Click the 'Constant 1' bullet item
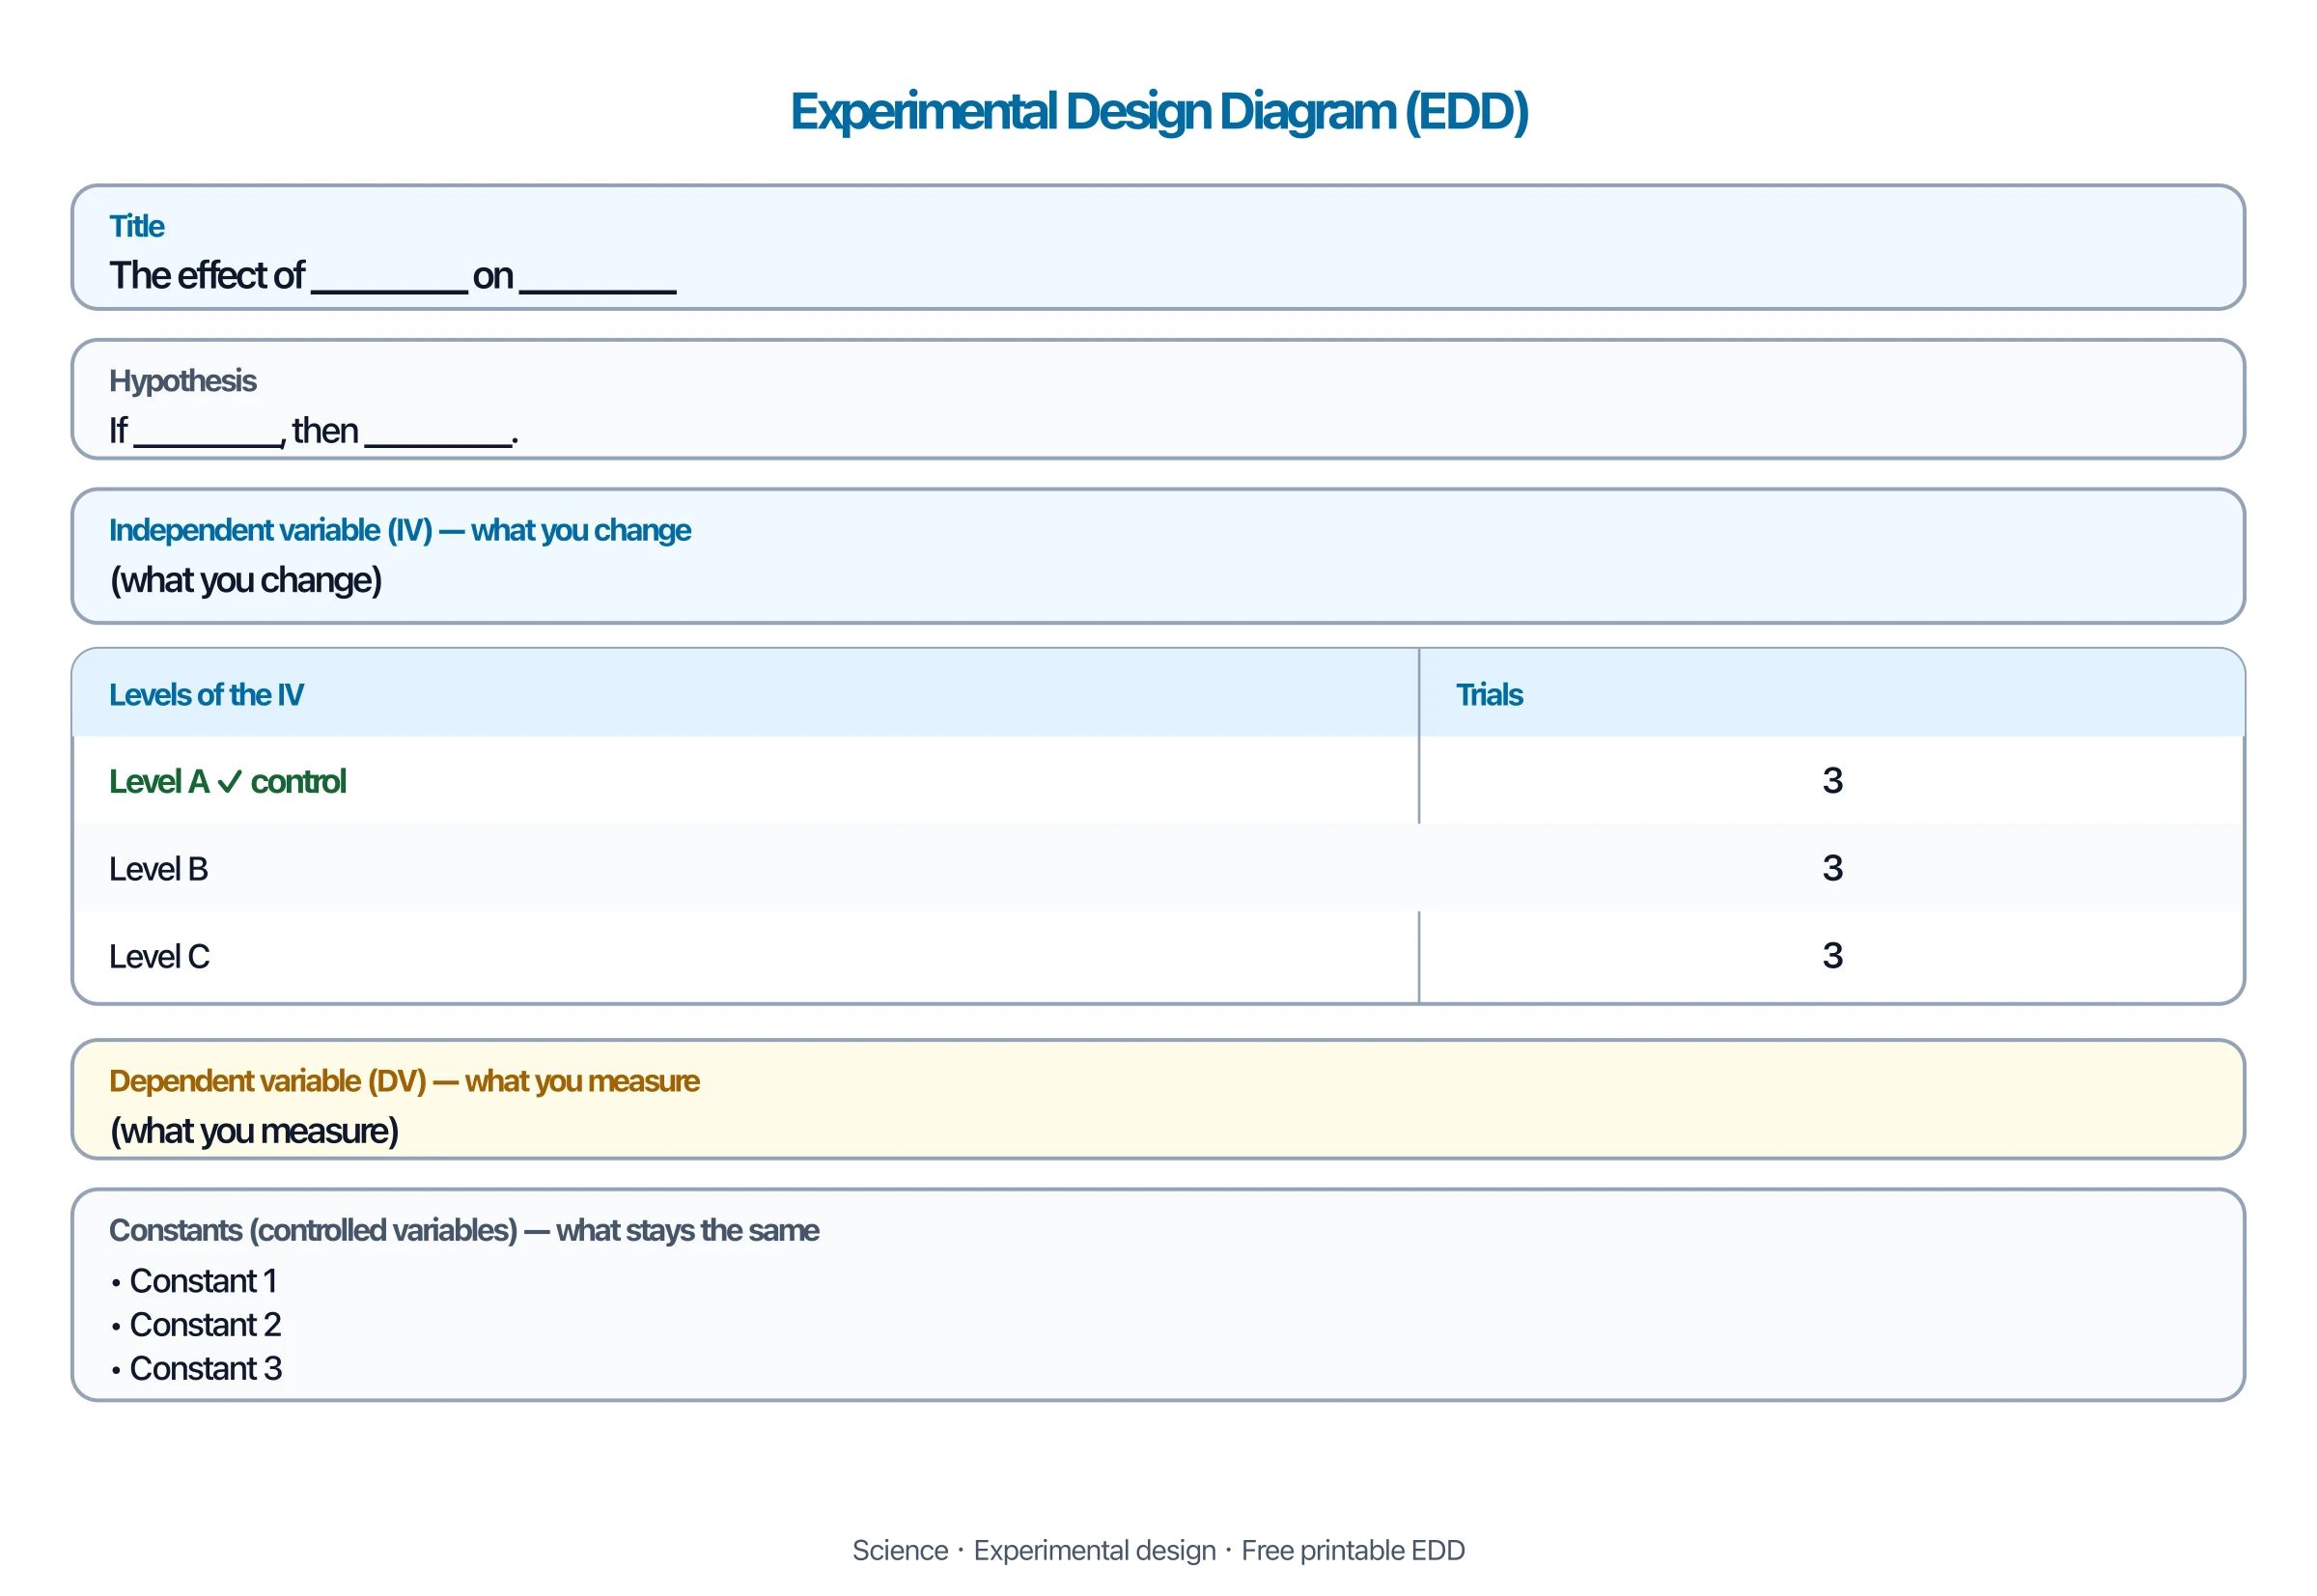 click(x=194, y=1281)
